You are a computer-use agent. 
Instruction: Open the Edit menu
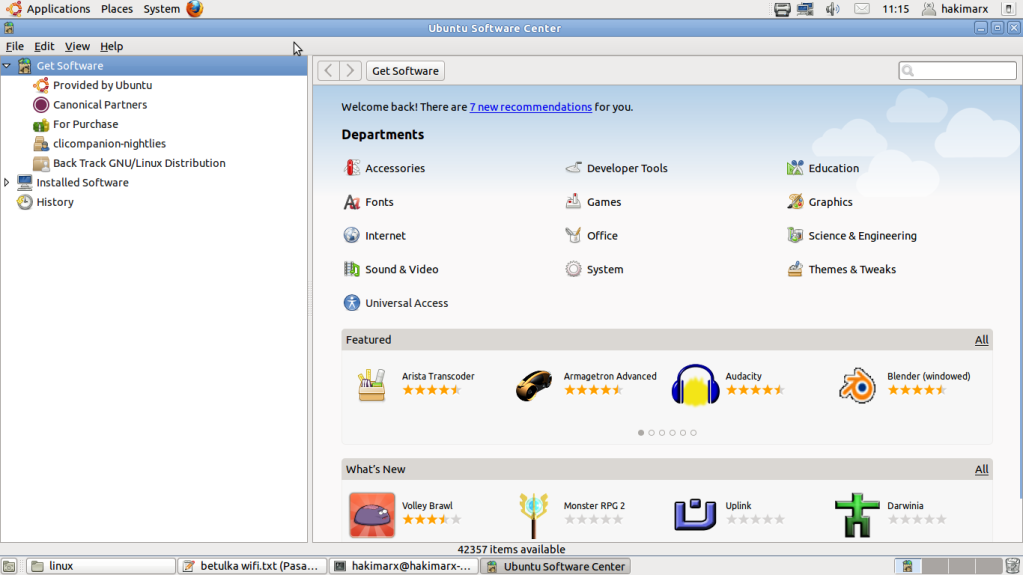pyautogui.click(x=44, y=46)
